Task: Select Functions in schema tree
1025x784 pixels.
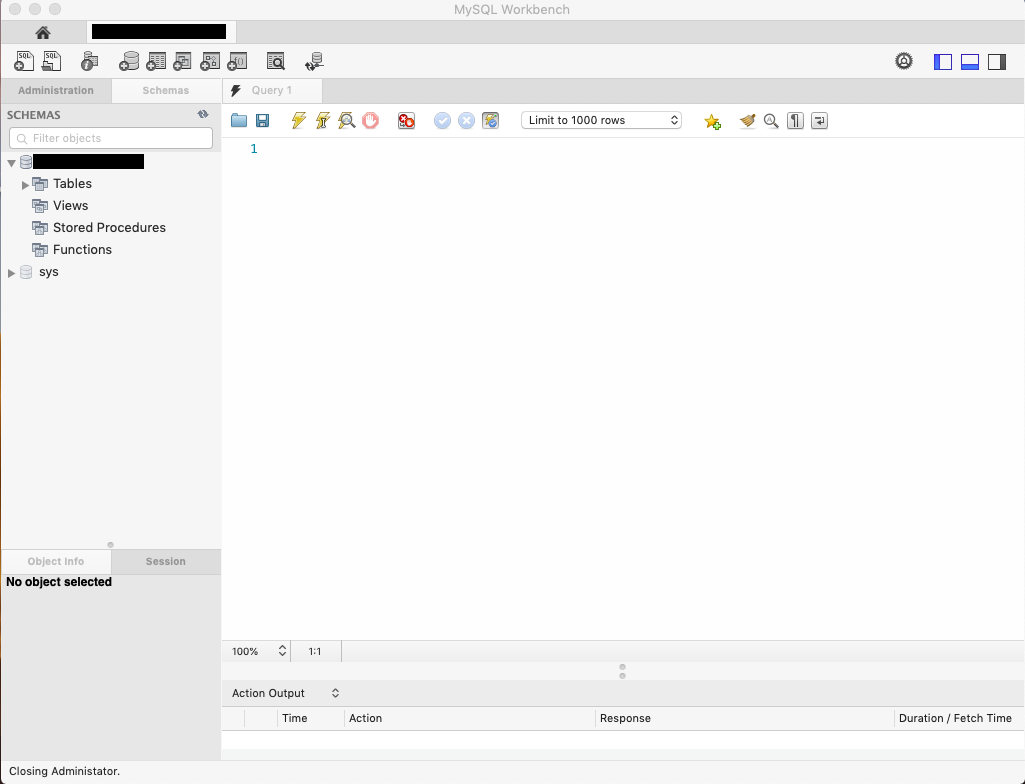Action: pyautogui.click(x=82, y=249)
